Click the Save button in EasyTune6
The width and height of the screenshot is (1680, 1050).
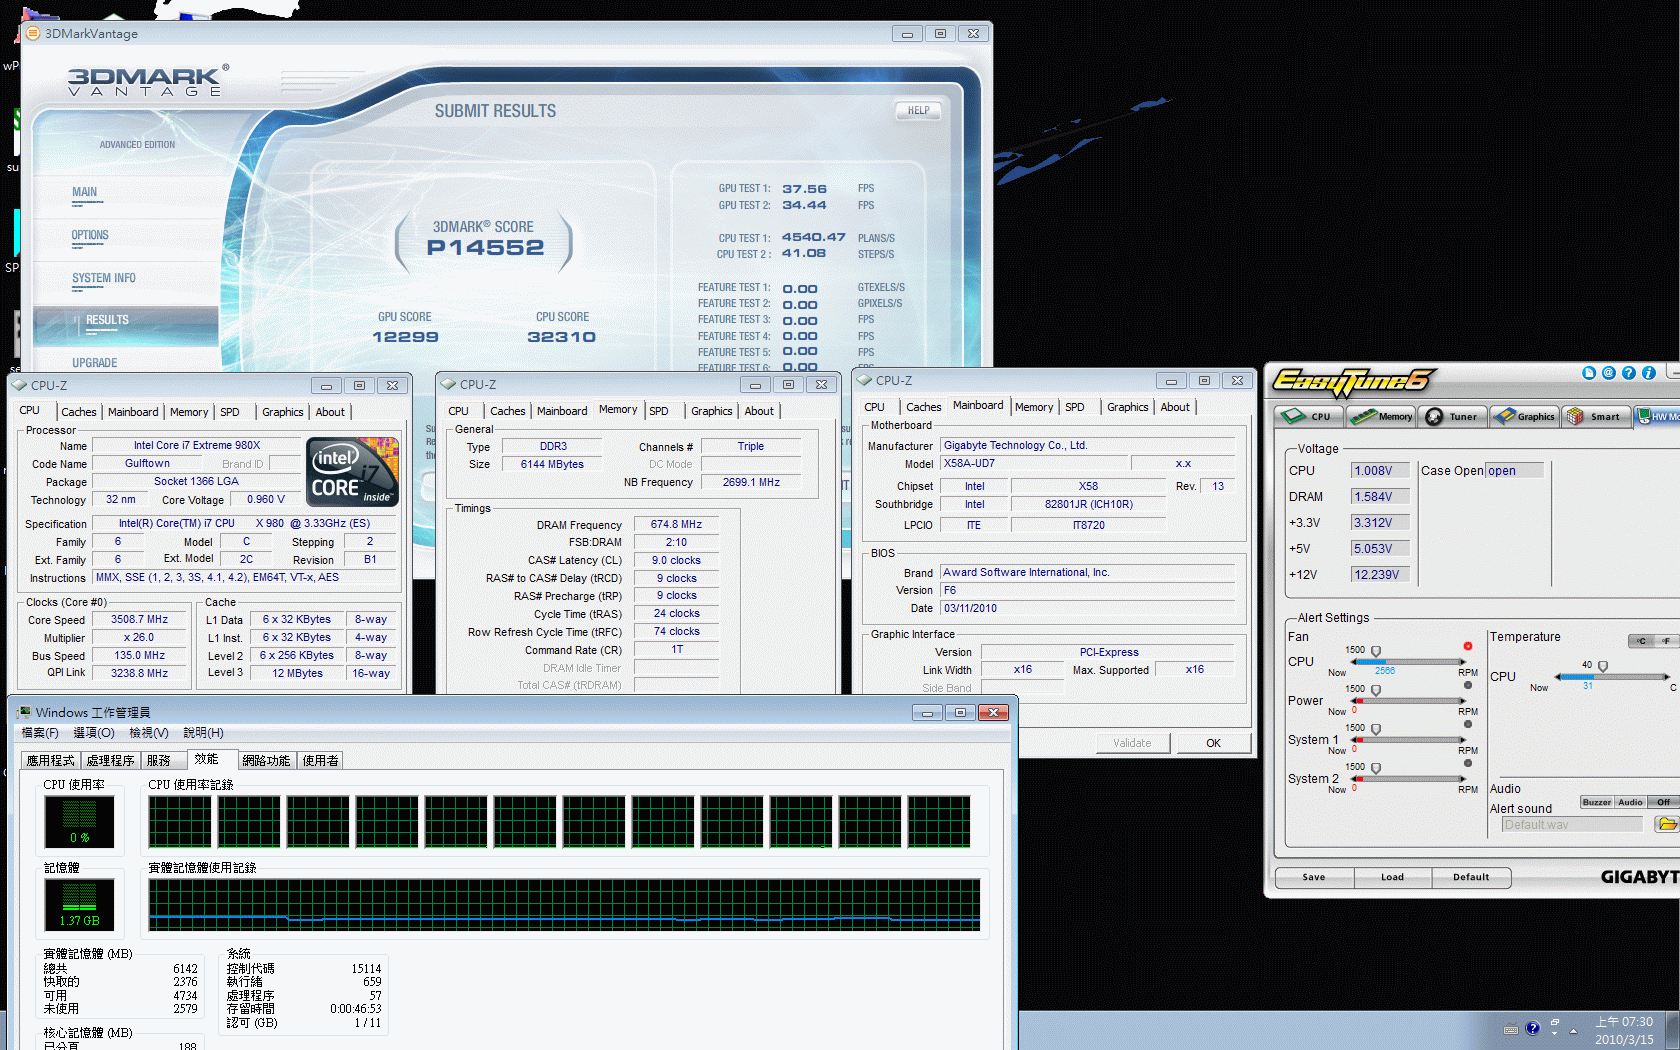pos(1314,877)
